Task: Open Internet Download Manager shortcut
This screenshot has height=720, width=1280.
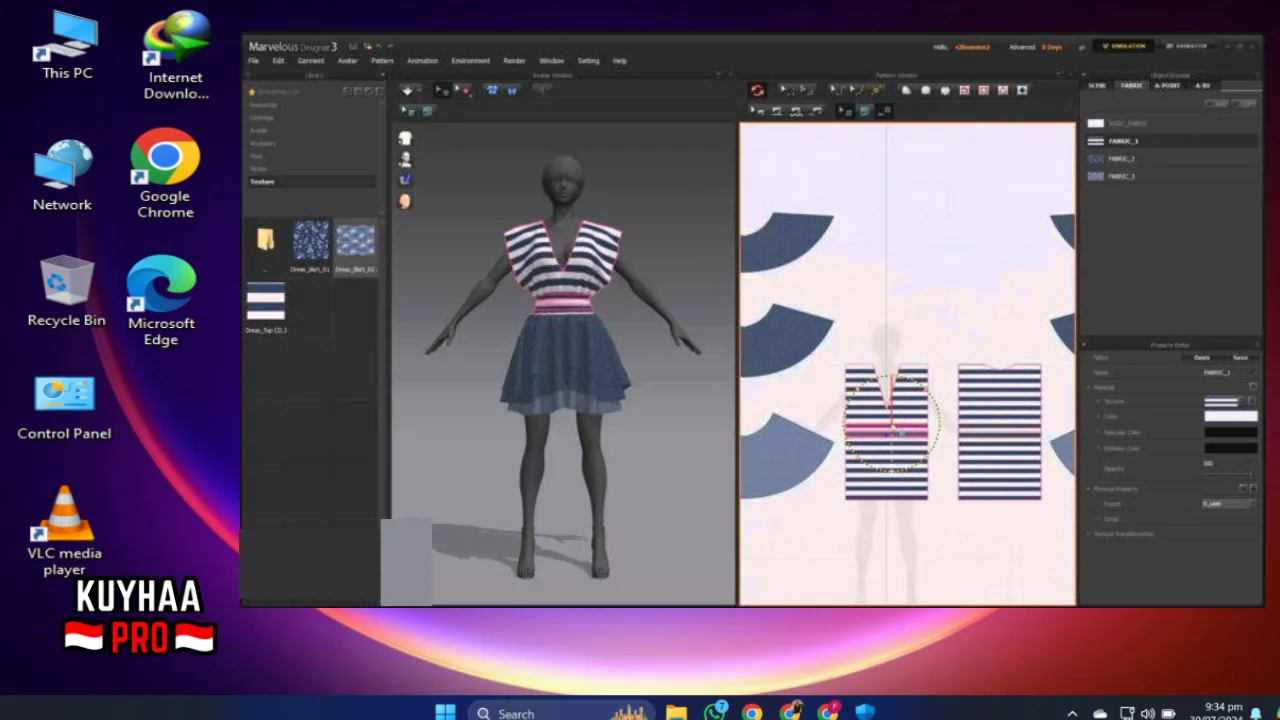Action: (176, 56)
